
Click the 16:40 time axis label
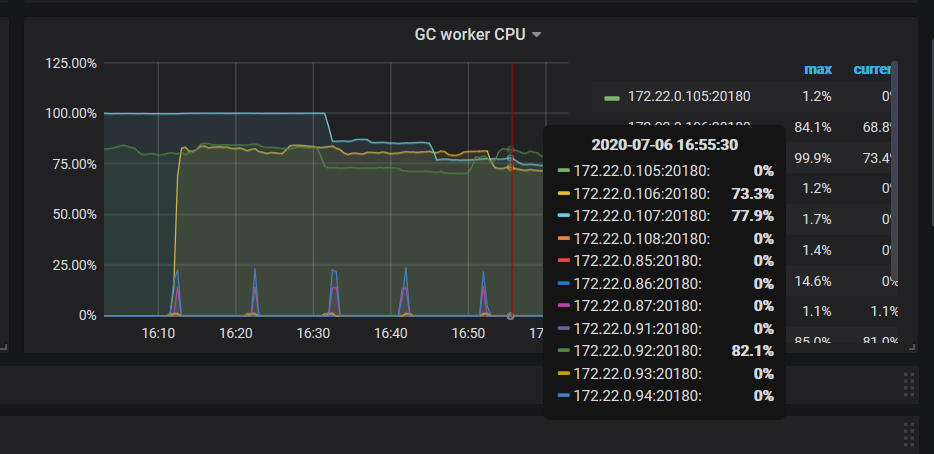(391, 334)
